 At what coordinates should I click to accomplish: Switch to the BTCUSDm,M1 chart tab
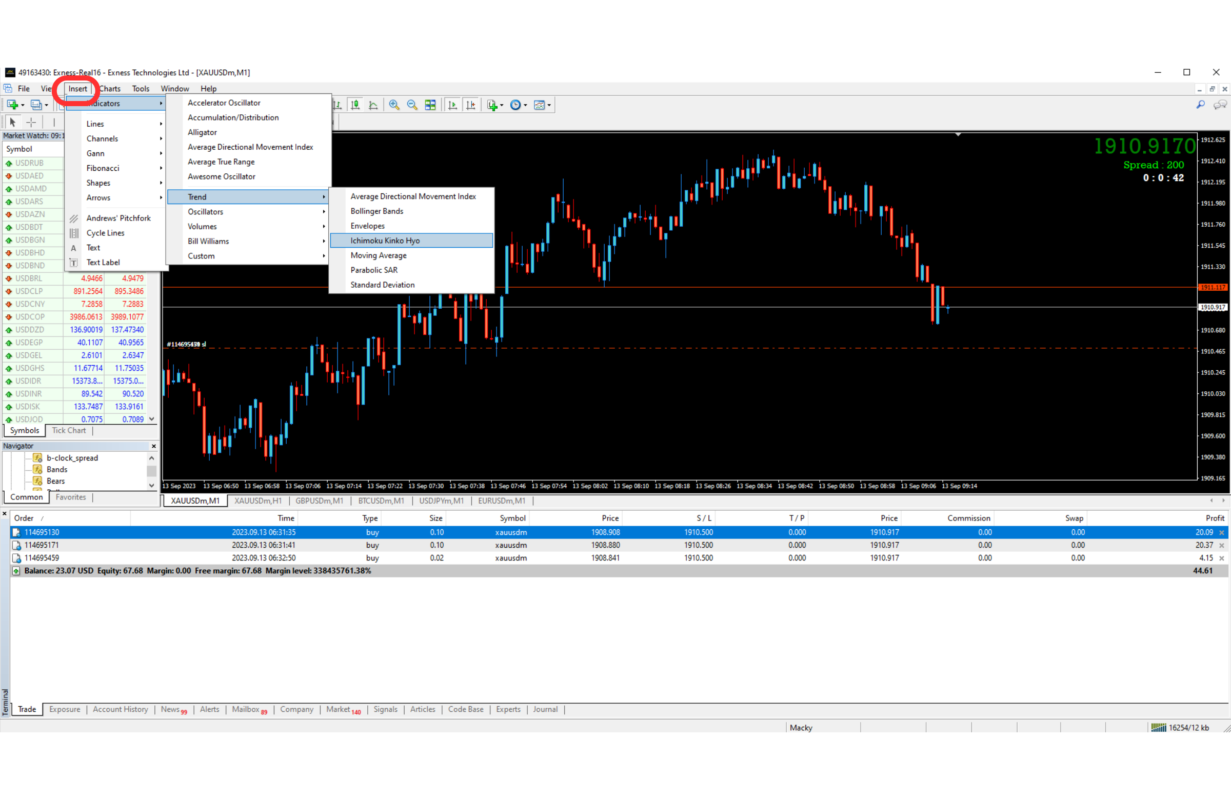click(381, 501)
